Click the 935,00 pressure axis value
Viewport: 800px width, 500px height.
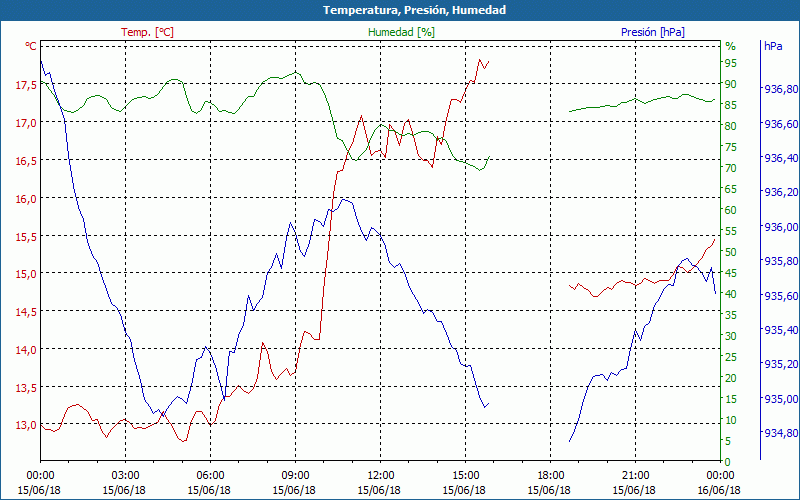(781, 399)
